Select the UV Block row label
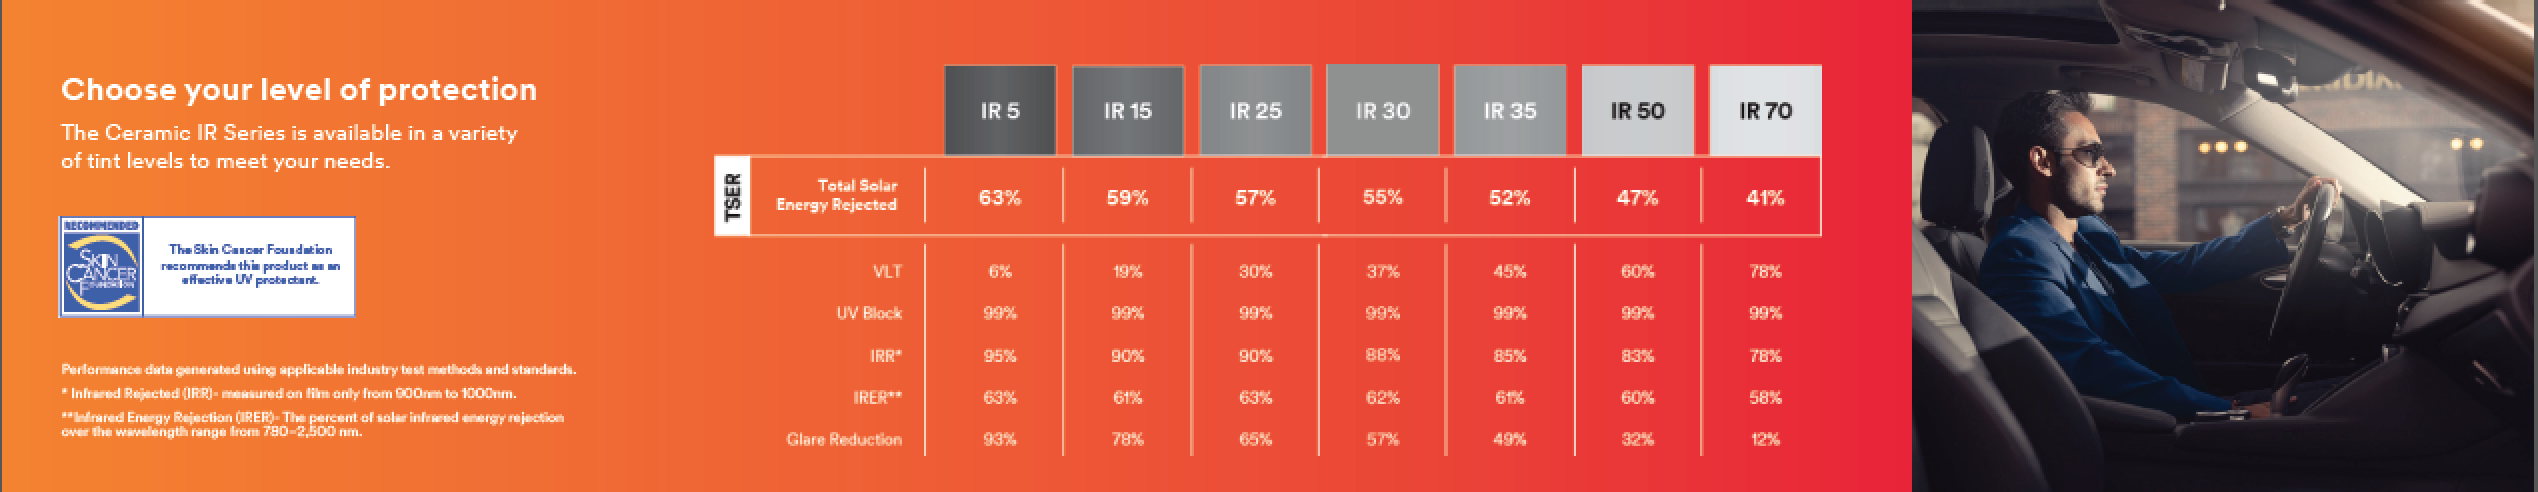 (x=869, y=313)
